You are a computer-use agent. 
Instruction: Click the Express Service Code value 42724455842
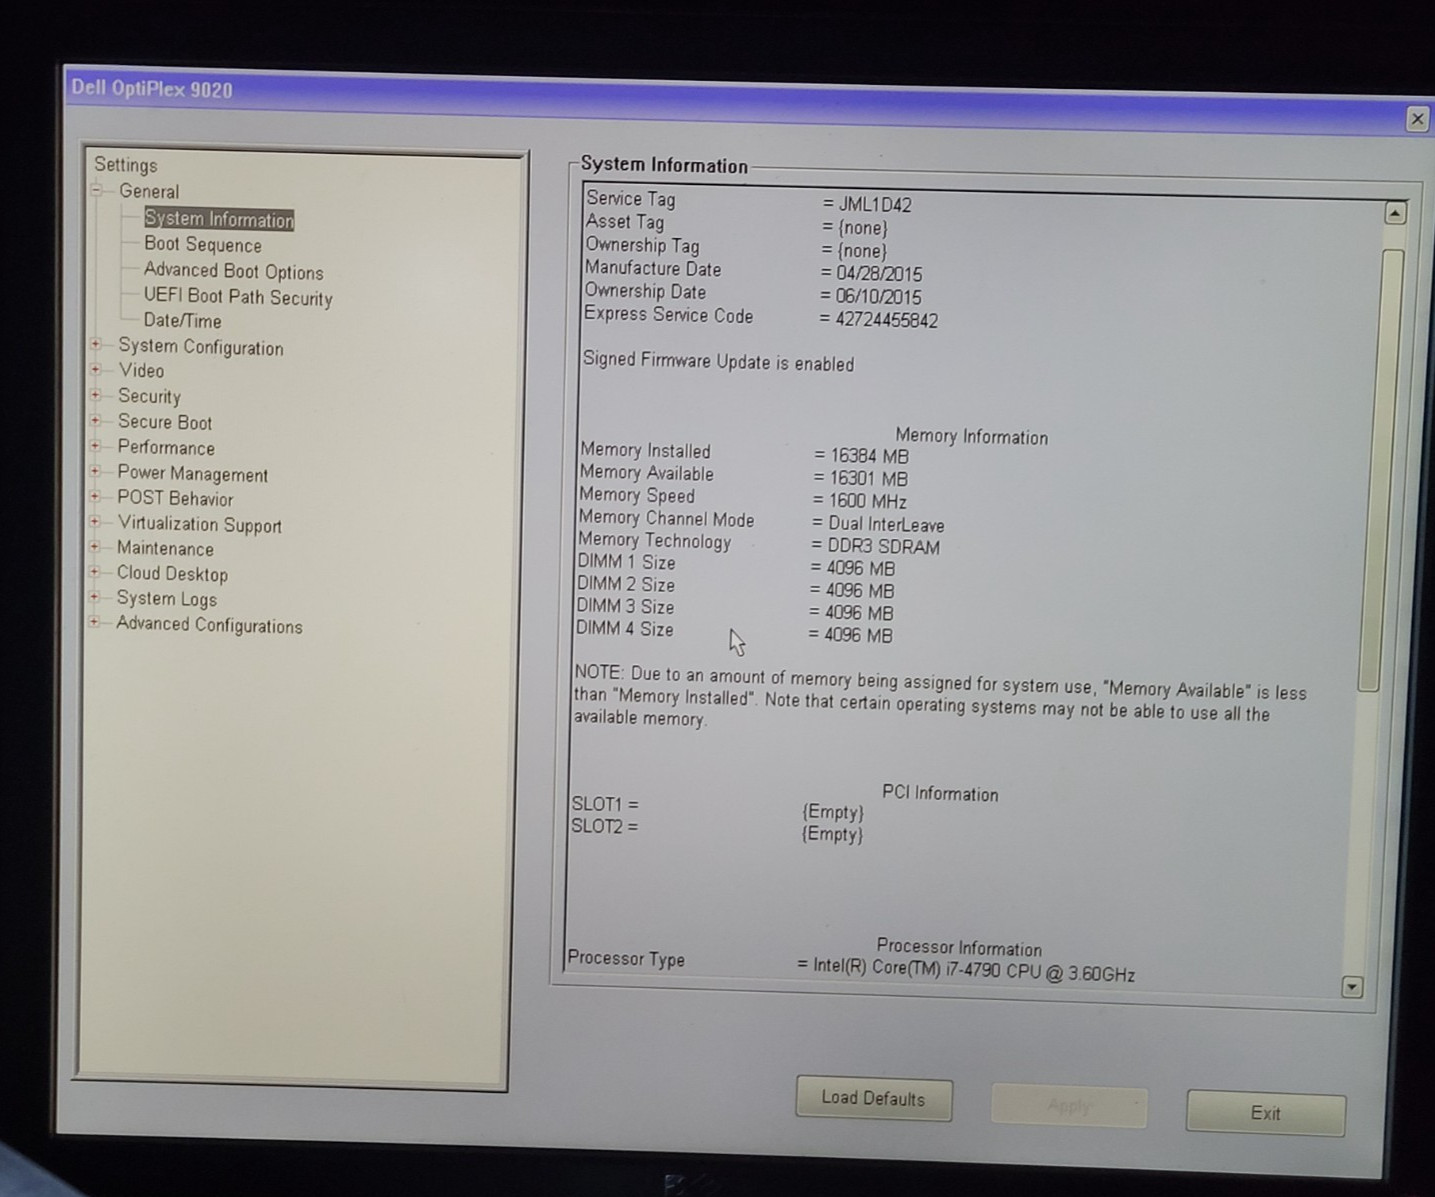886,320
